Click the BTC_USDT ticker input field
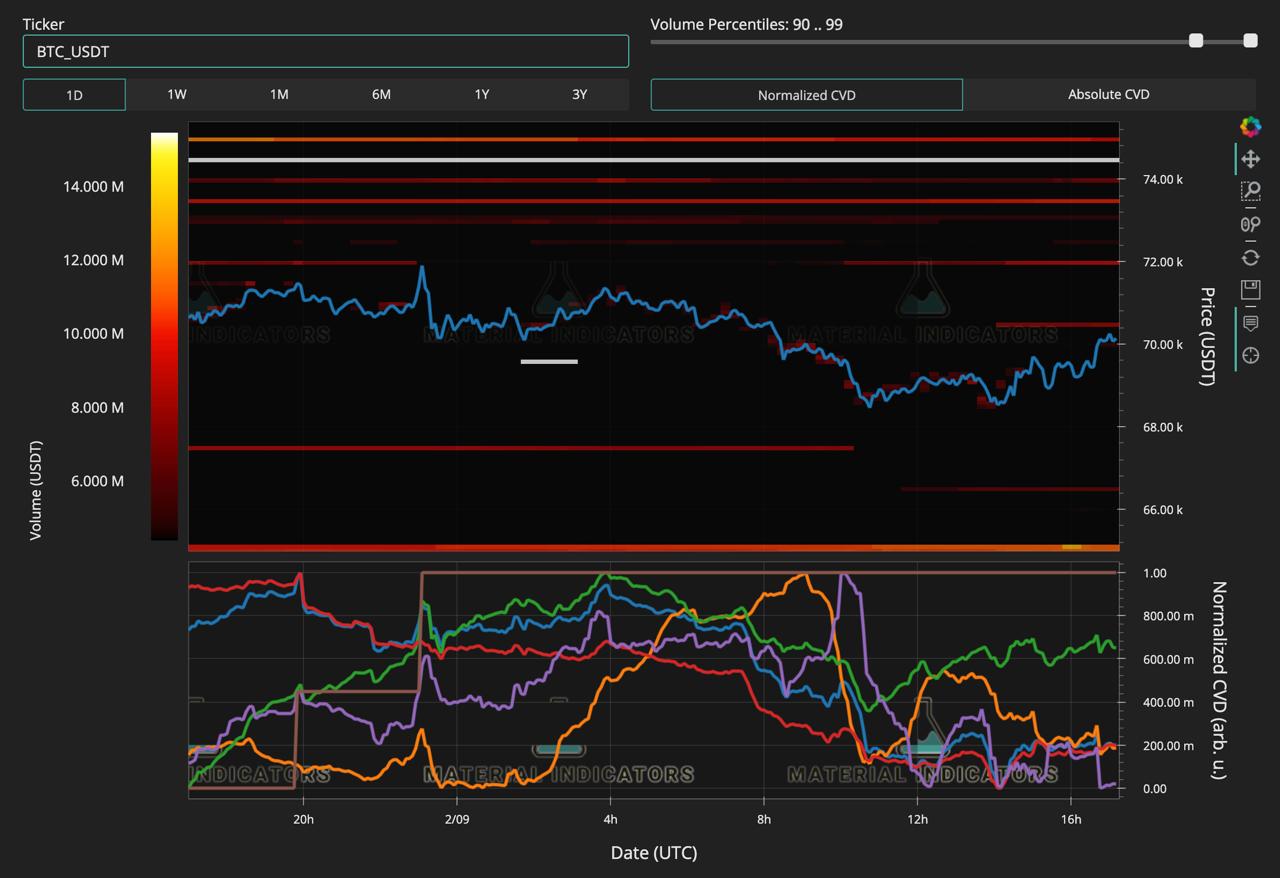This screenshot has height=878, width=1280. [x=325, y=51]
